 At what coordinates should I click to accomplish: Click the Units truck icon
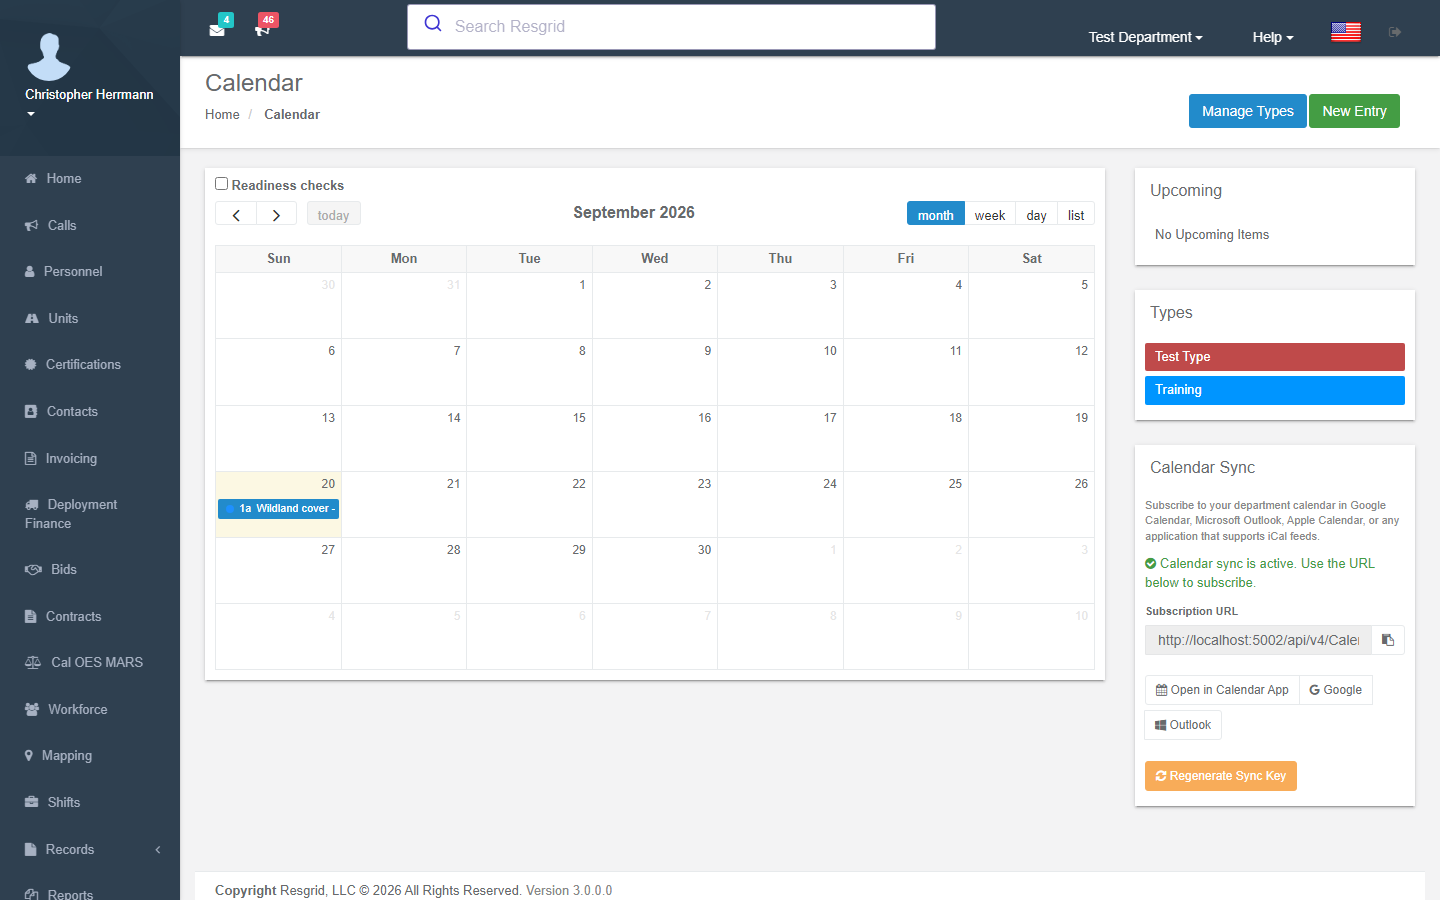point(32,318)
